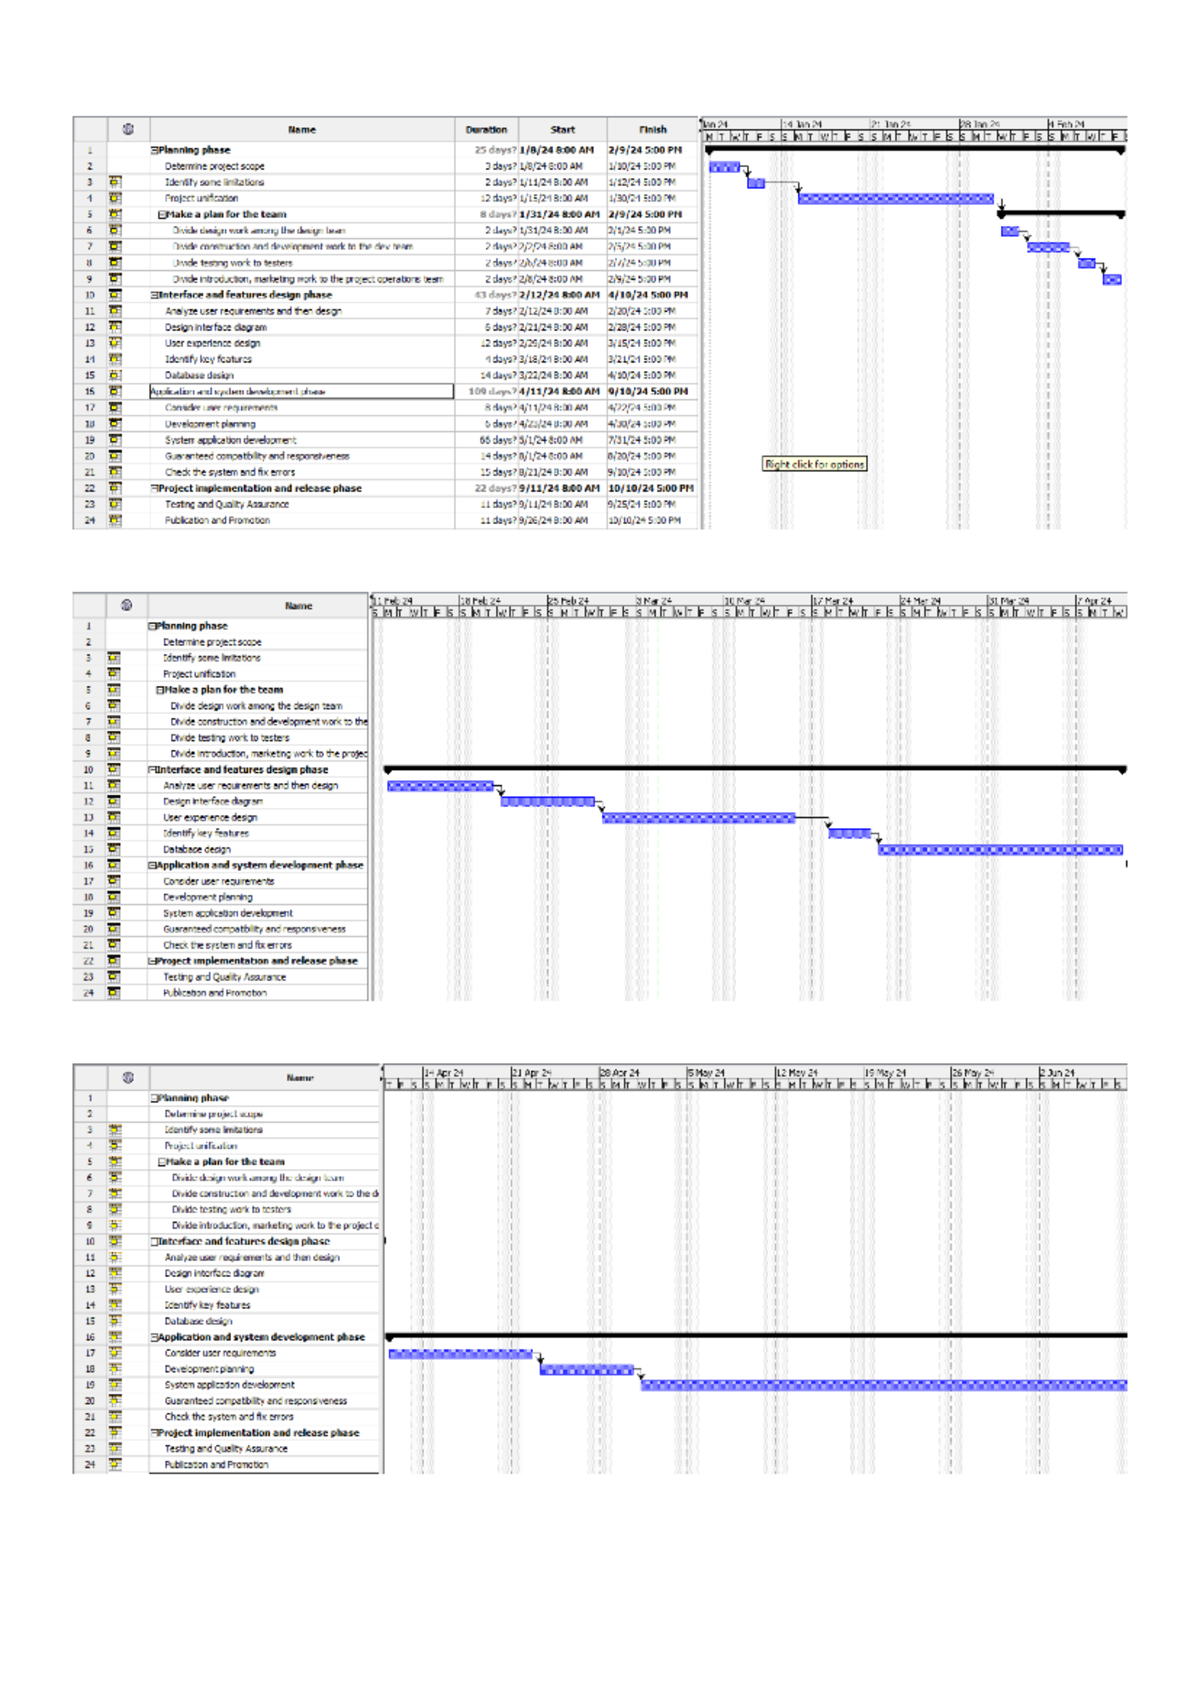Click the row 22 indicator icon in the 14 Apr 24 chart
Image resolution: width=1200 pixels, height=1696 pixels.
pos(114,1433)
